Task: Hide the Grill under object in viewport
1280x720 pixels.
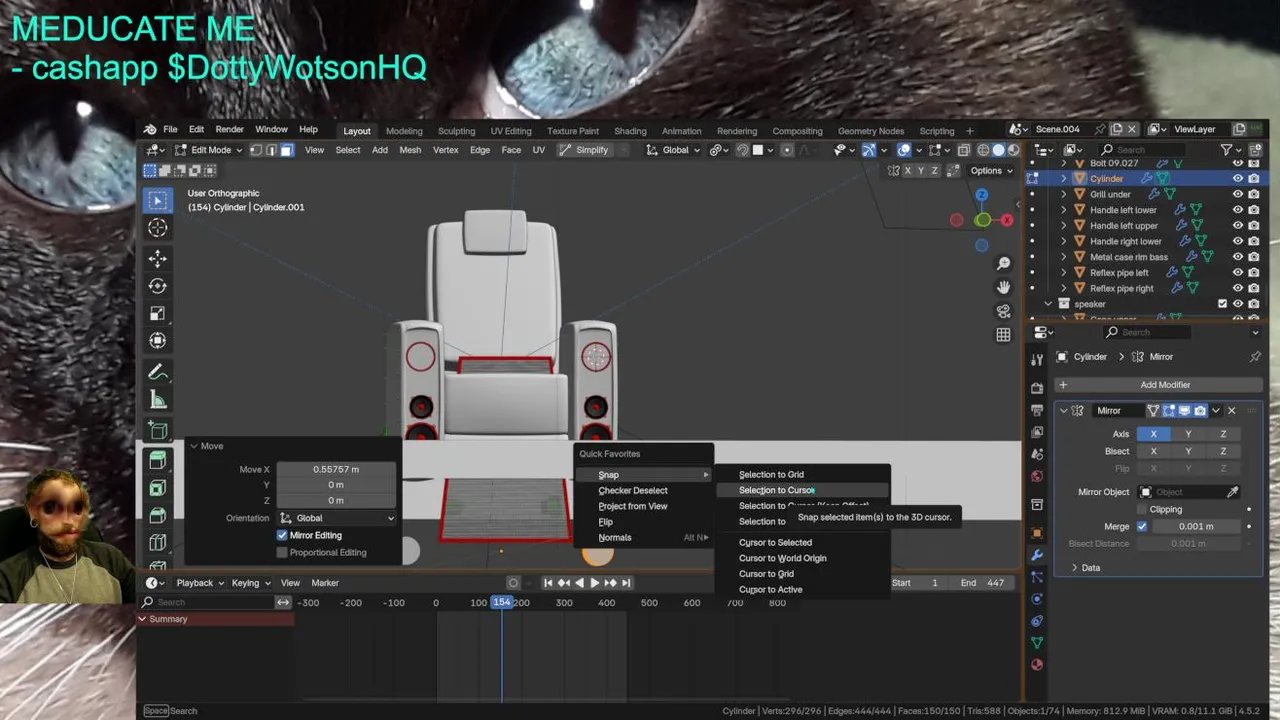Action: 1237,194
